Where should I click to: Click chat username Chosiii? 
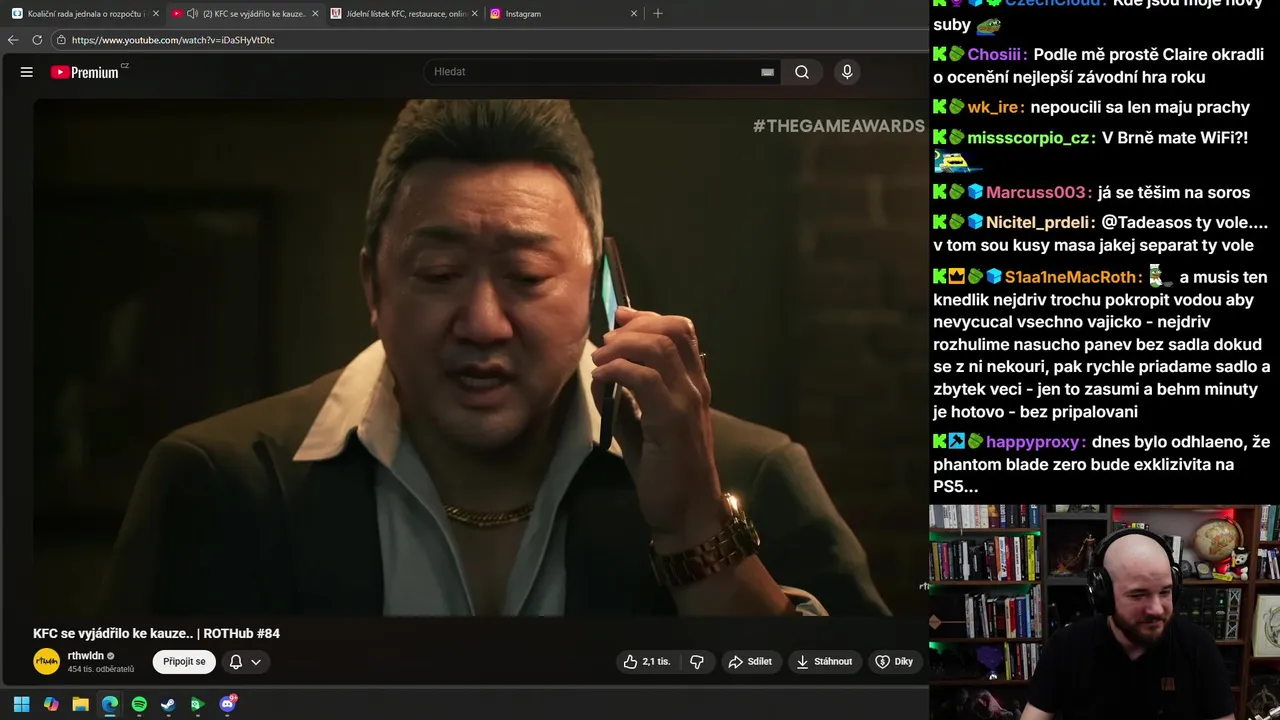pos(995,55)
